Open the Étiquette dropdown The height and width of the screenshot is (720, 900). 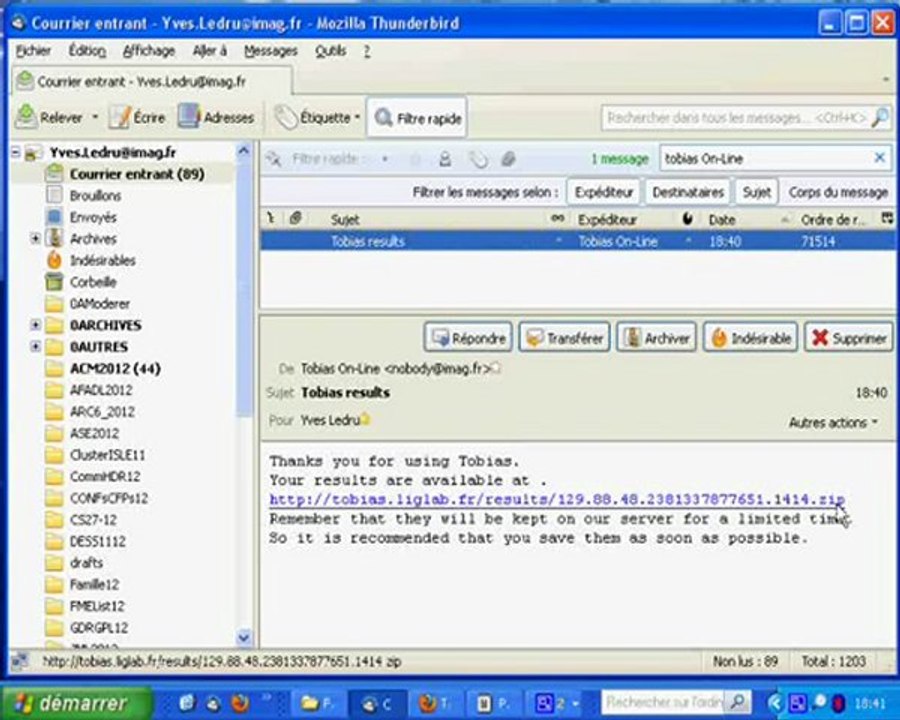pyautogui.click(x=318, y=118)
